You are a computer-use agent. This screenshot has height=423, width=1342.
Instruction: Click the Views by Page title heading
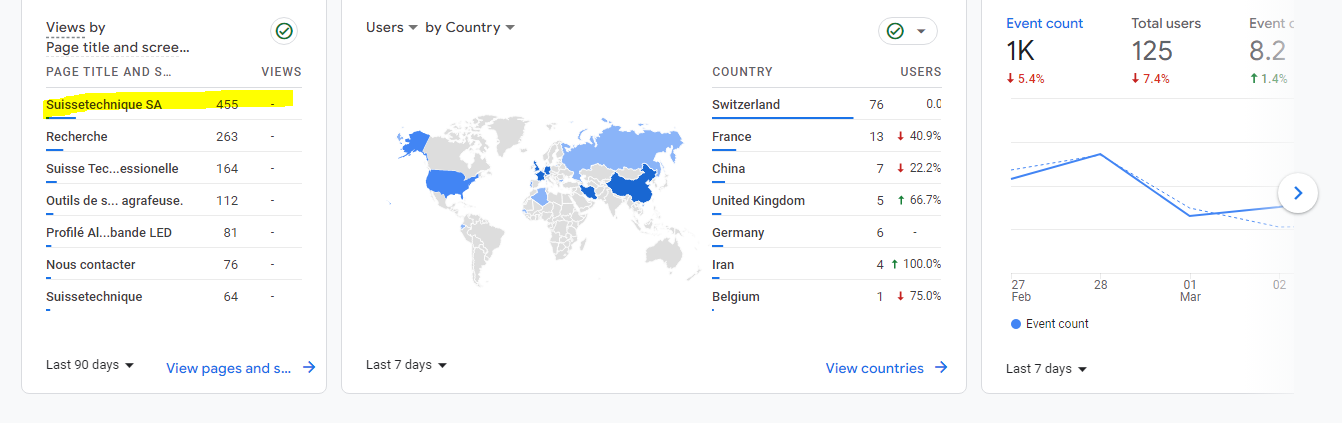tap(117, 37)
